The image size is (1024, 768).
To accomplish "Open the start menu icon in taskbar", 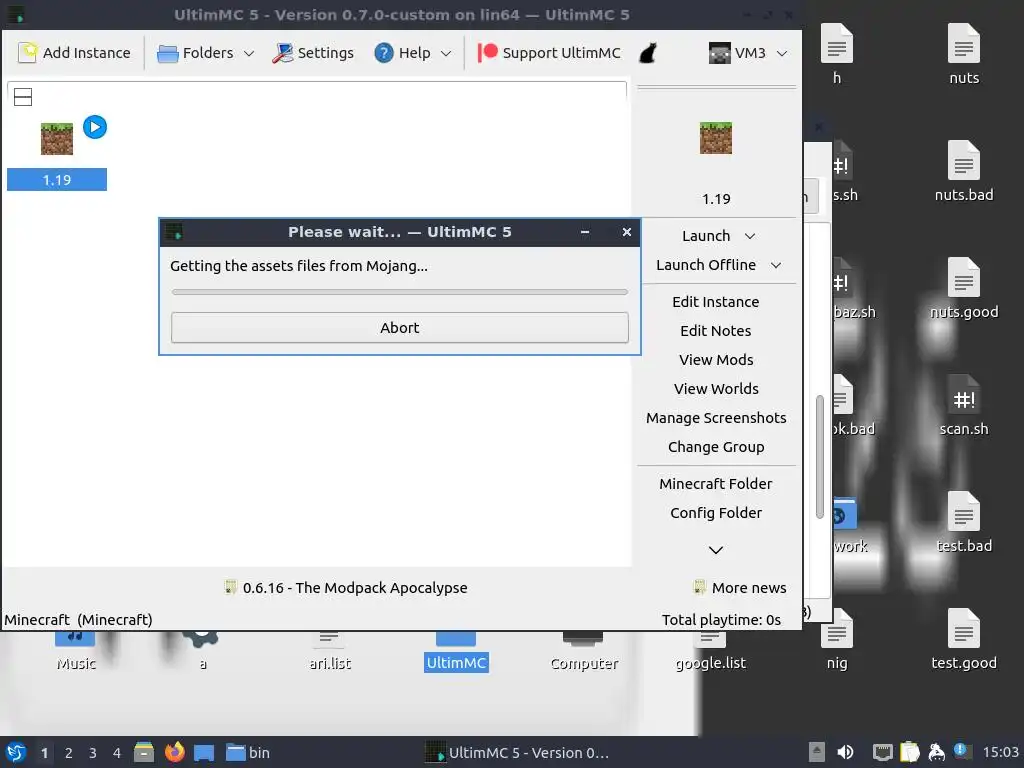I will pos(16,752).
